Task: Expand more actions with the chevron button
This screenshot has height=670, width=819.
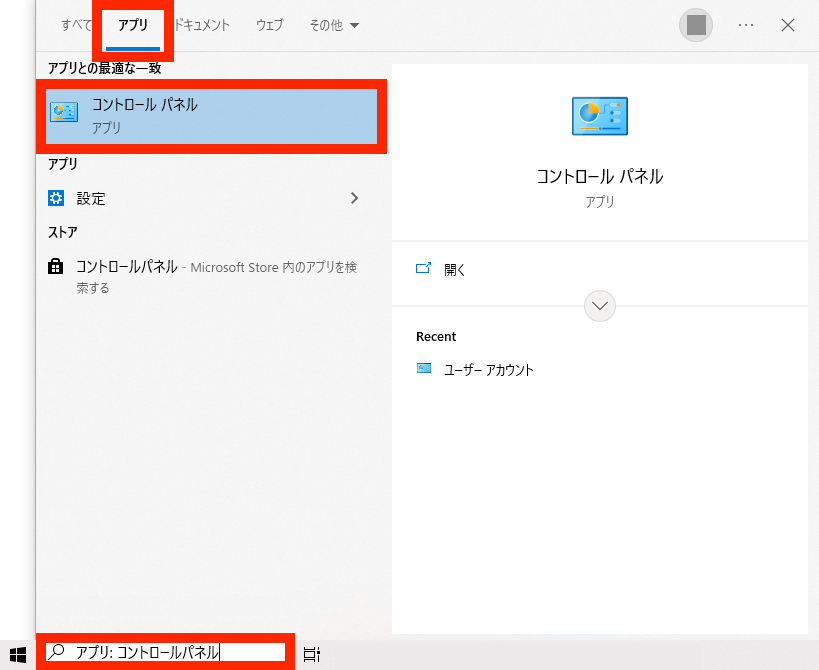Action: click(600, 306)
